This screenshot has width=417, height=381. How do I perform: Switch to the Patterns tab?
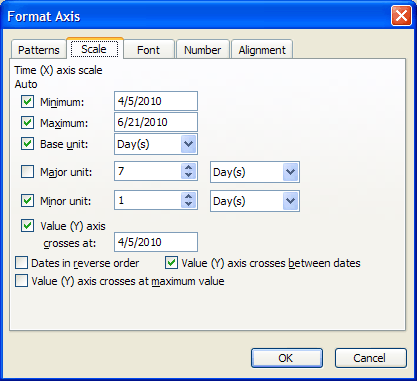pyautogui.click(x=39, y=50)
